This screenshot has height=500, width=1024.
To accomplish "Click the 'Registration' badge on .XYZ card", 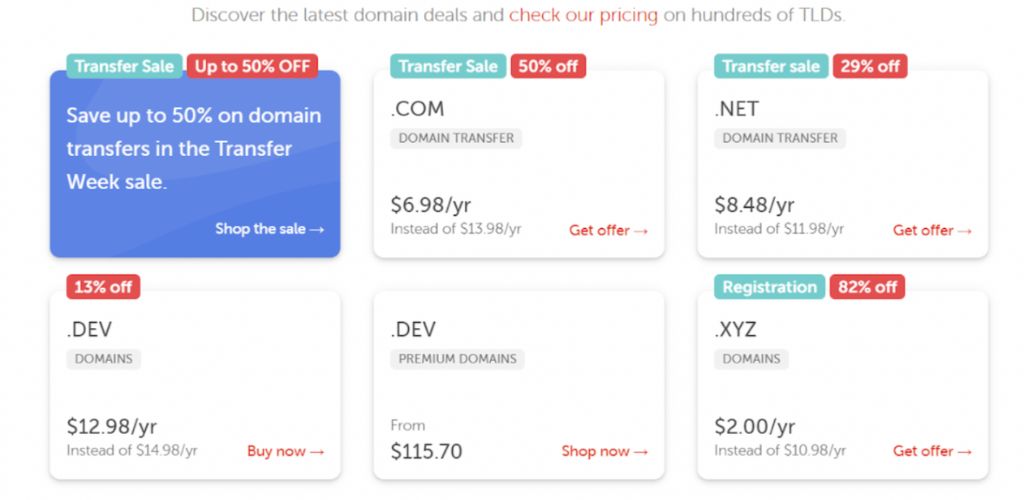I will click(769, 287).
